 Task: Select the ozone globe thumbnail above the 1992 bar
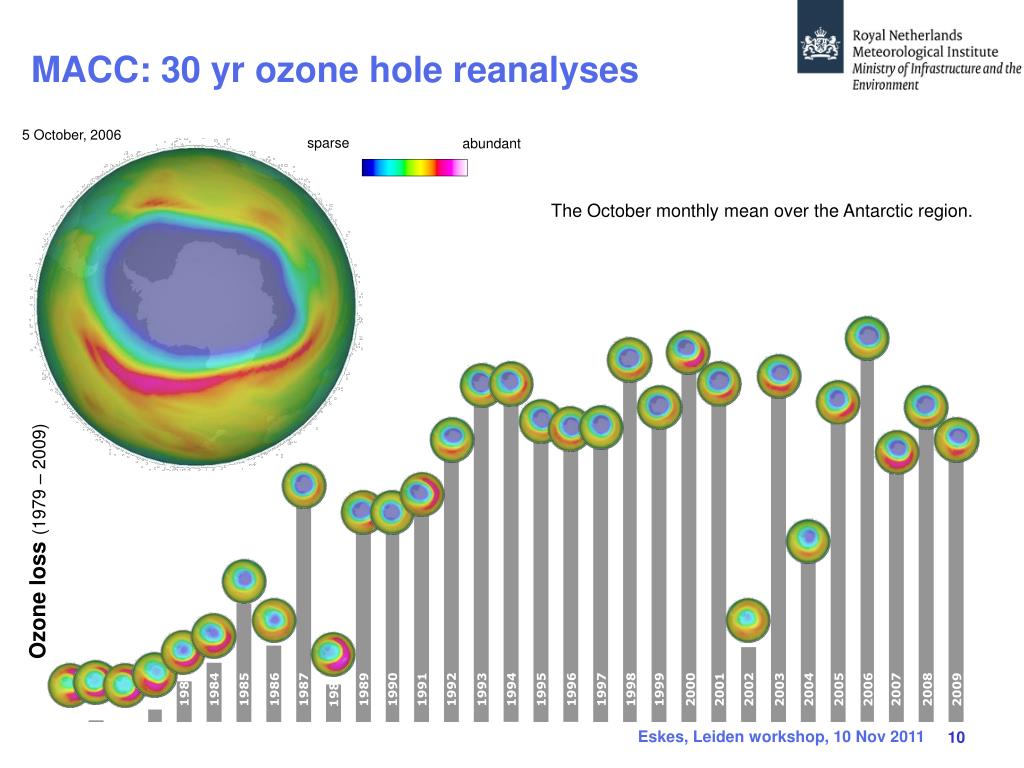tap(452, 440)
